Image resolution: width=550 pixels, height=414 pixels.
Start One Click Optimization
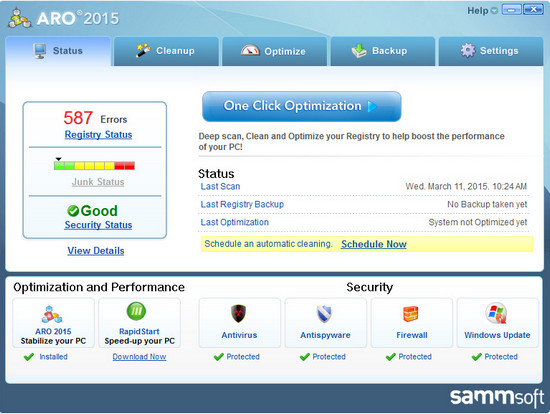coord(302,106)
